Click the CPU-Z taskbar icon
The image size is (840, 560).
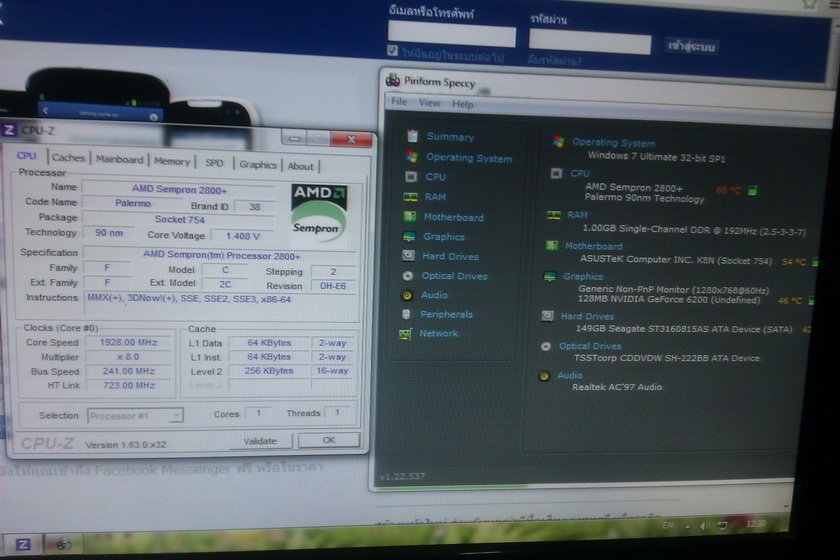22,544
